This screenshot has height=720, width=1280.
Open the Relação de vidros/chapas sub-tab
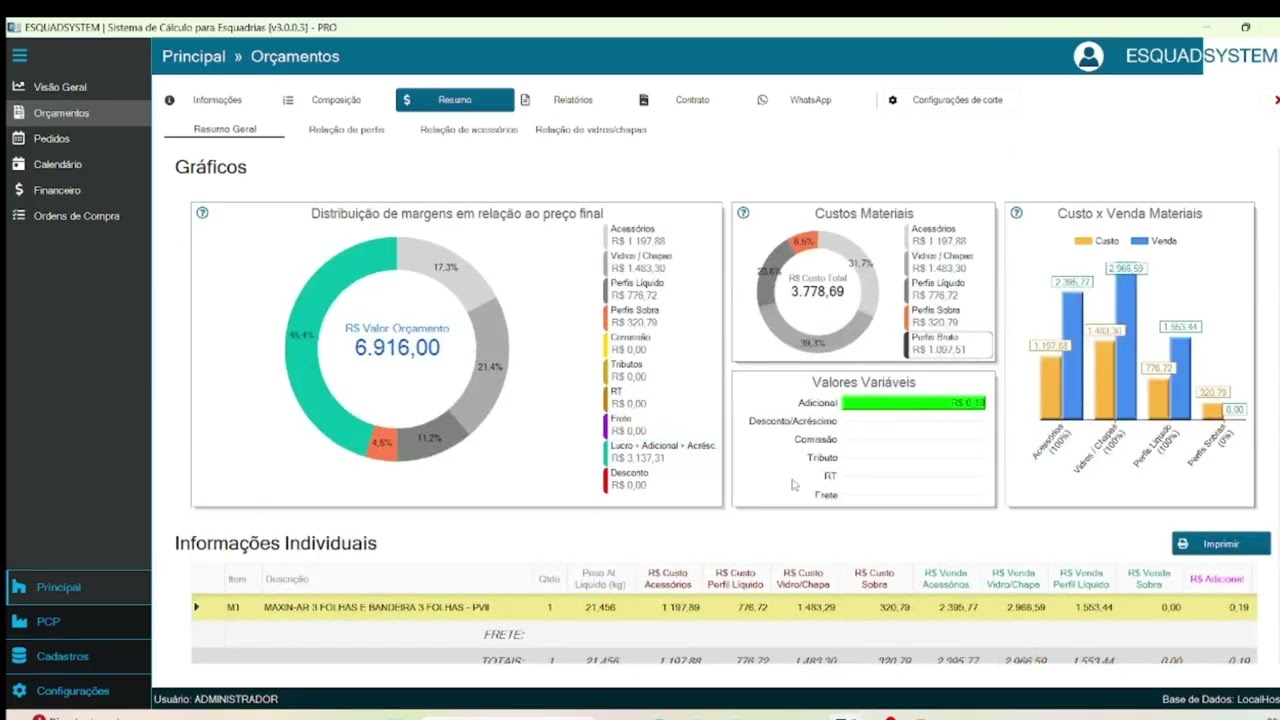pos(591,130)
